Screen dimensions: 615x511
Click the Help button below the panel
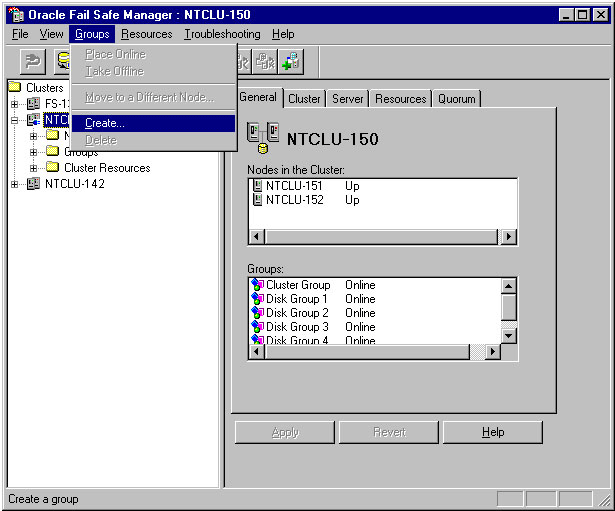(x=493, y=432)
